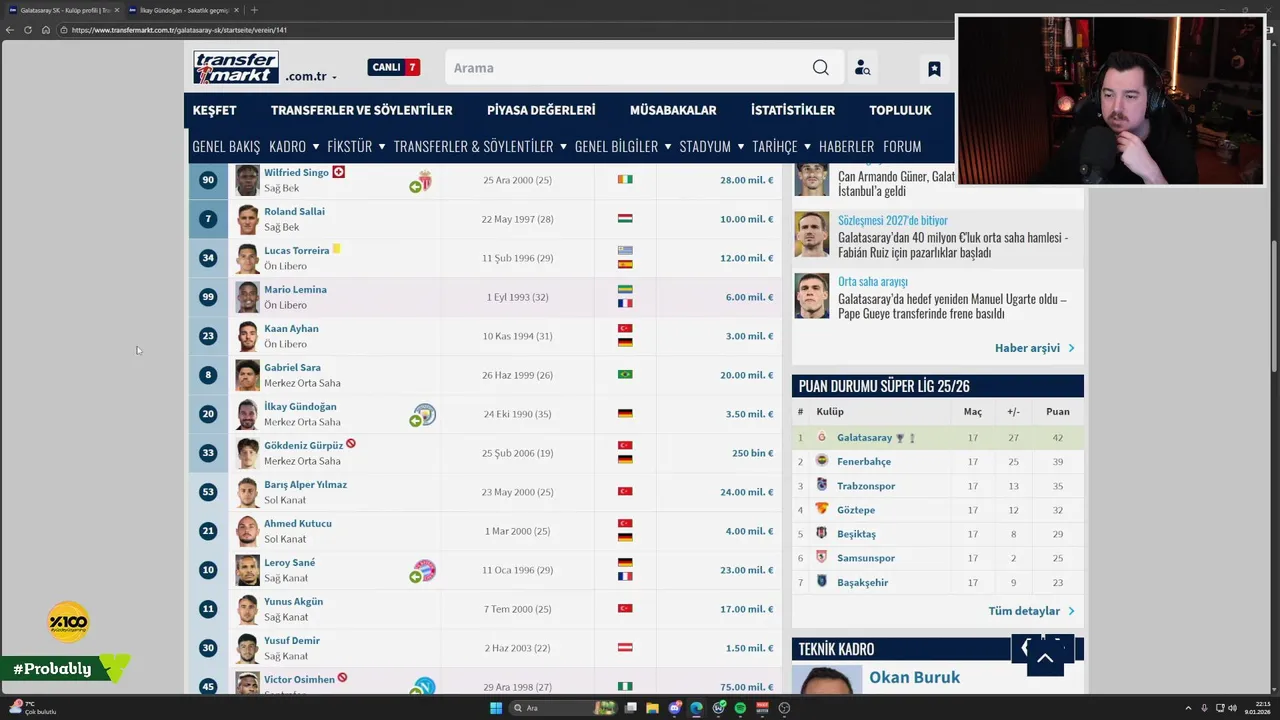Click Manchester City badge beside Gündoğan
Image resolution: width=1280 pixels, height=720 pixels.
click(425, 413)
